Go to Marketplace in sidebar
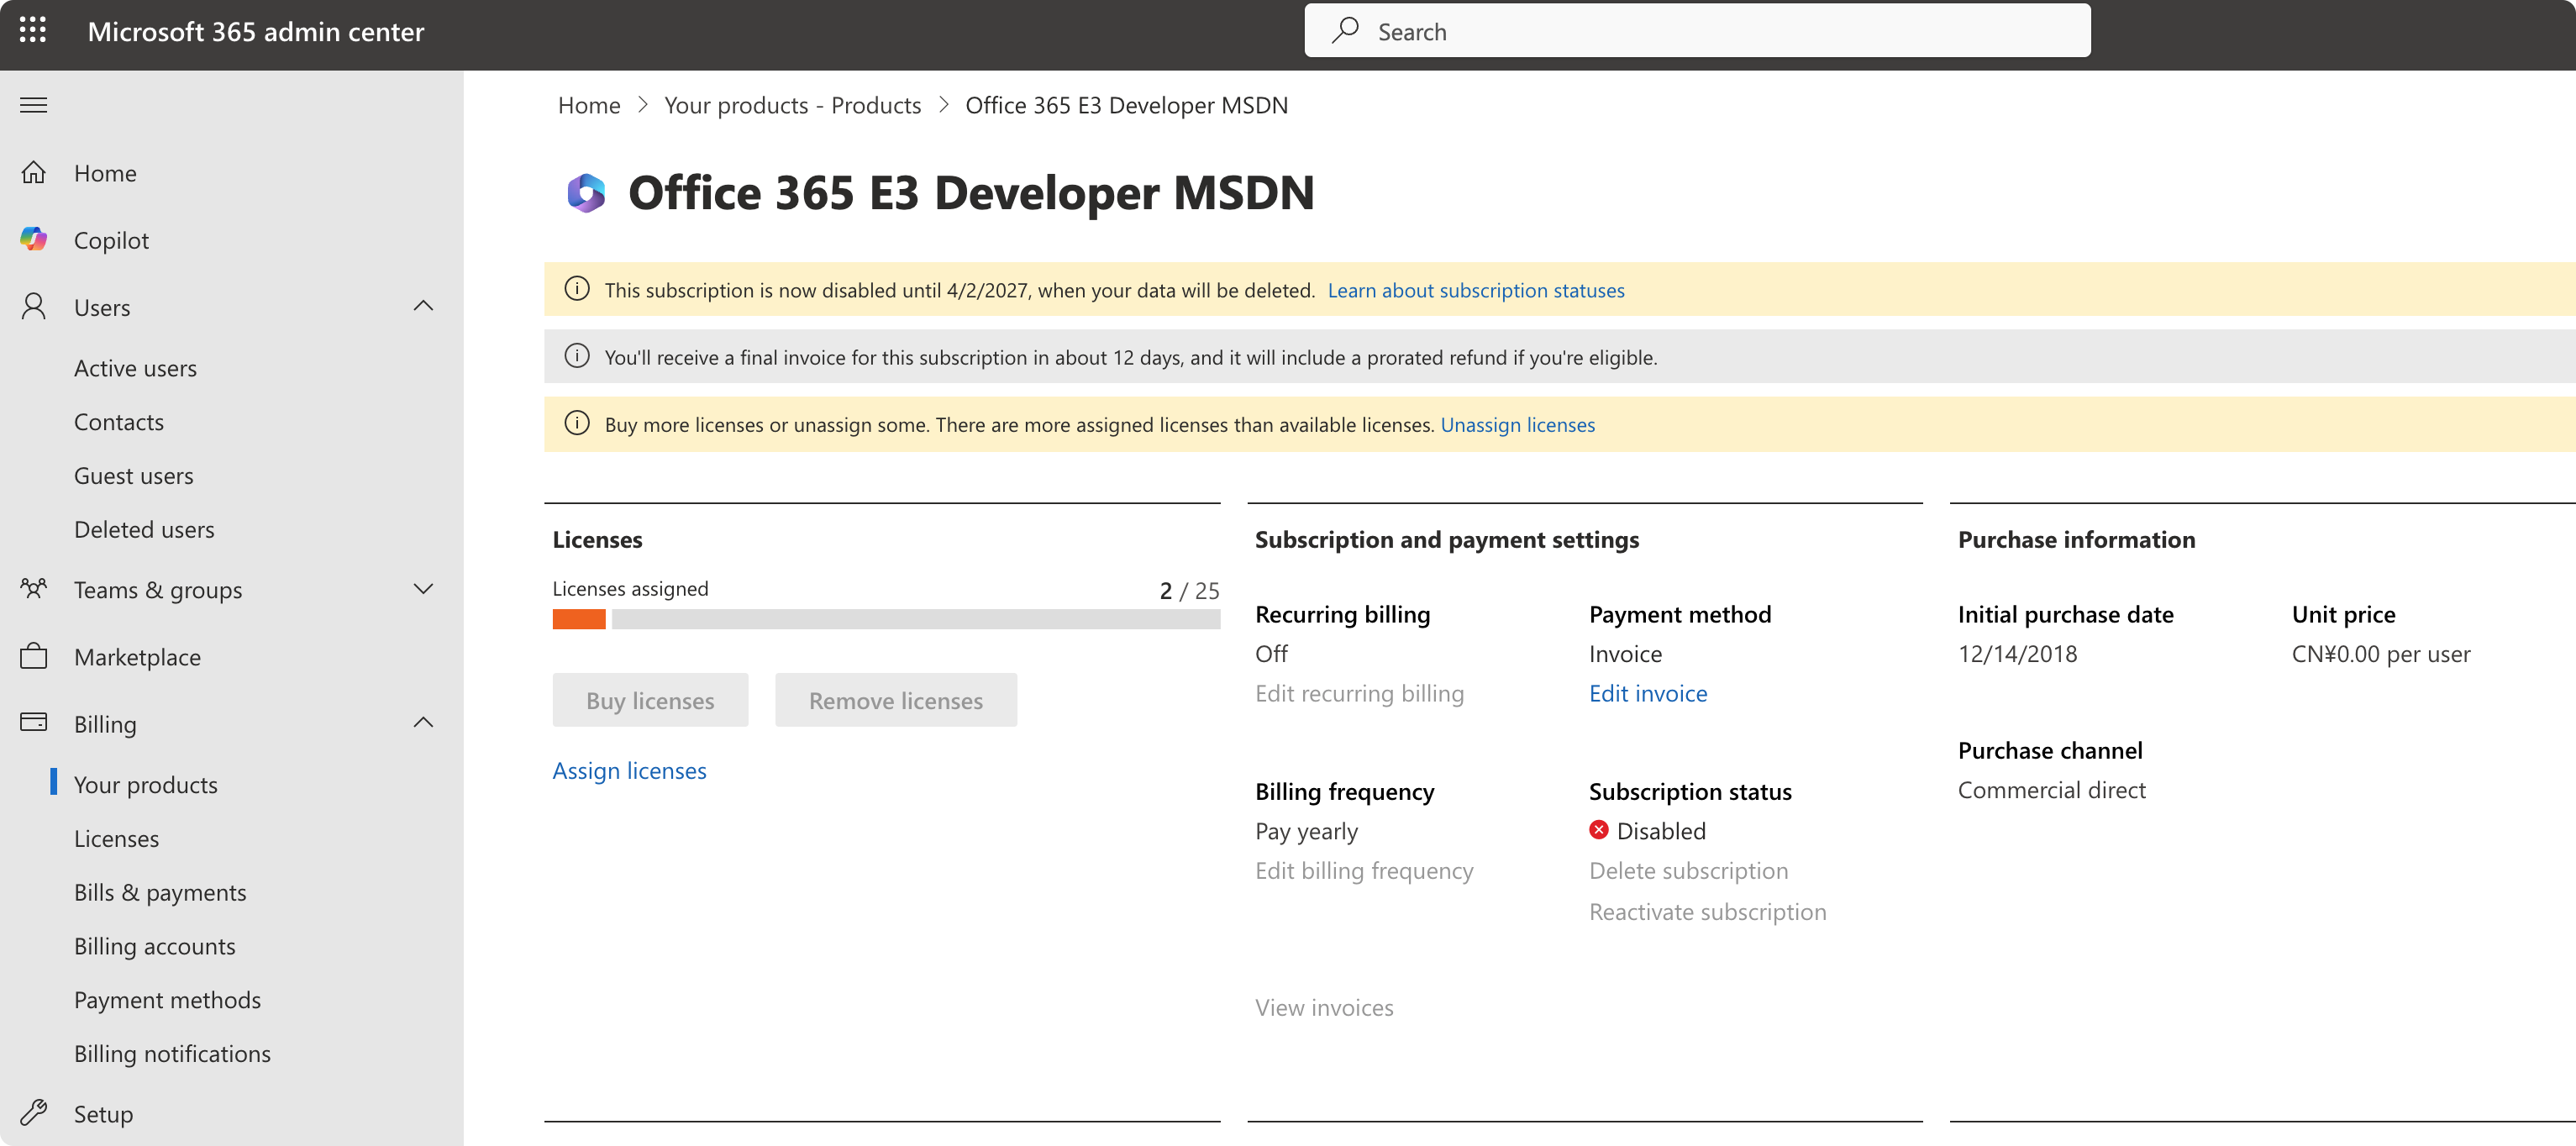Image resolution: width=2576 pixels, height=1146 pixels. [137, 657]
